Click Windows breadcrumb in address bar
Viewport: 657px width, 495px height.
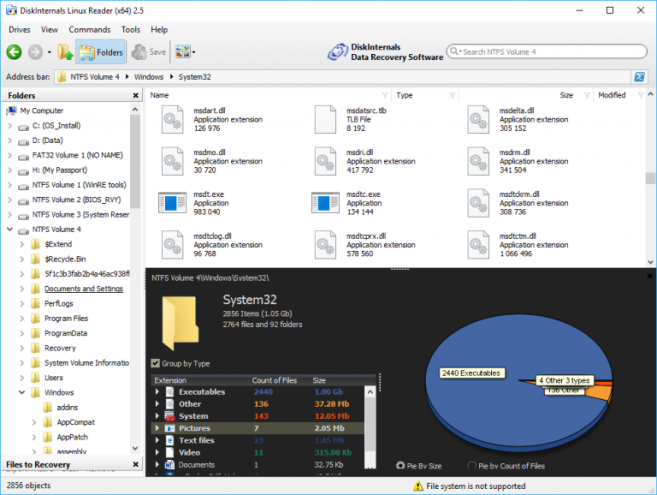149,77
